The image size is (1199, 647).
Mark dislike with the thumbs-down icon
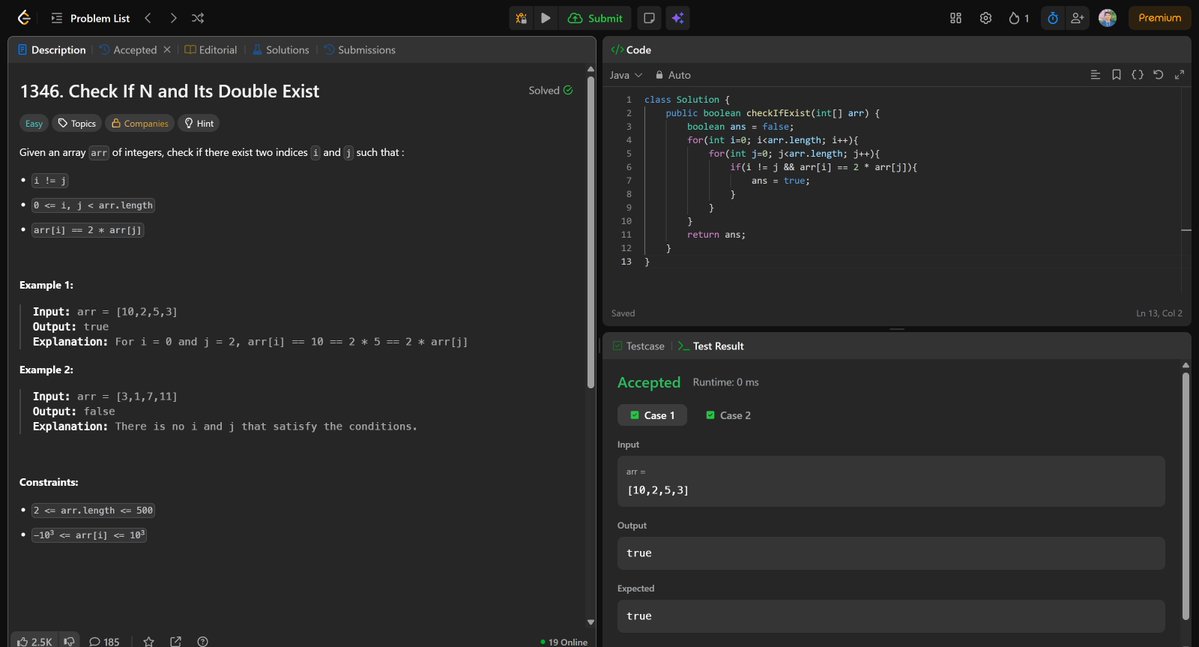(x=68, y=641)
